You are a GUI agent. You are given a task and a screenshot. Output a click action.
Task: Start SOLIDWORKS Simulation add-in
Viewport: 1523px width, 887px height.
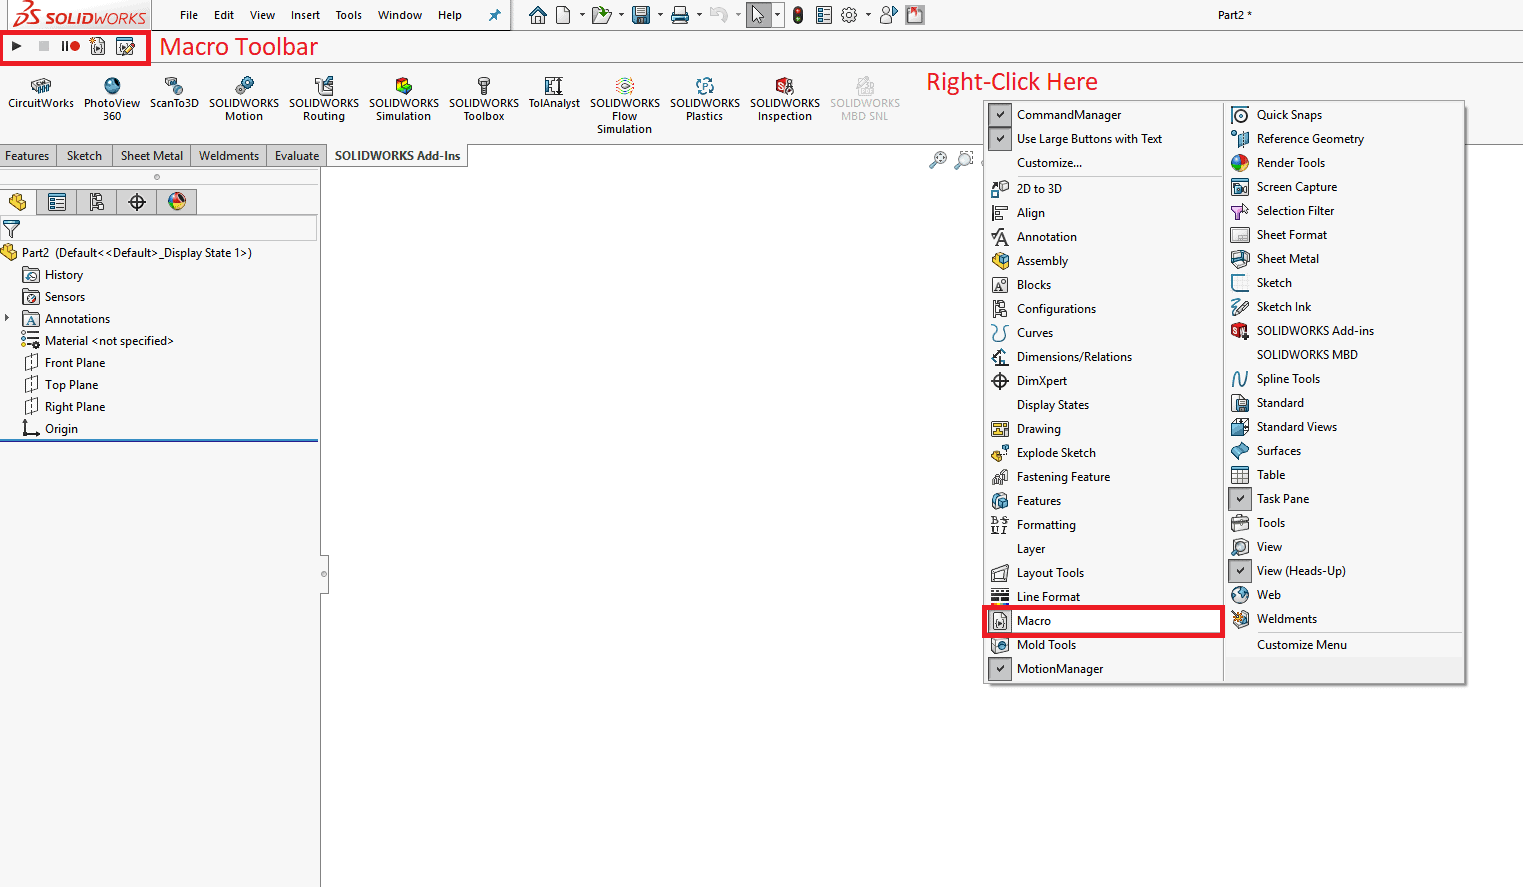pyautogui.click(x=404, y=100)
